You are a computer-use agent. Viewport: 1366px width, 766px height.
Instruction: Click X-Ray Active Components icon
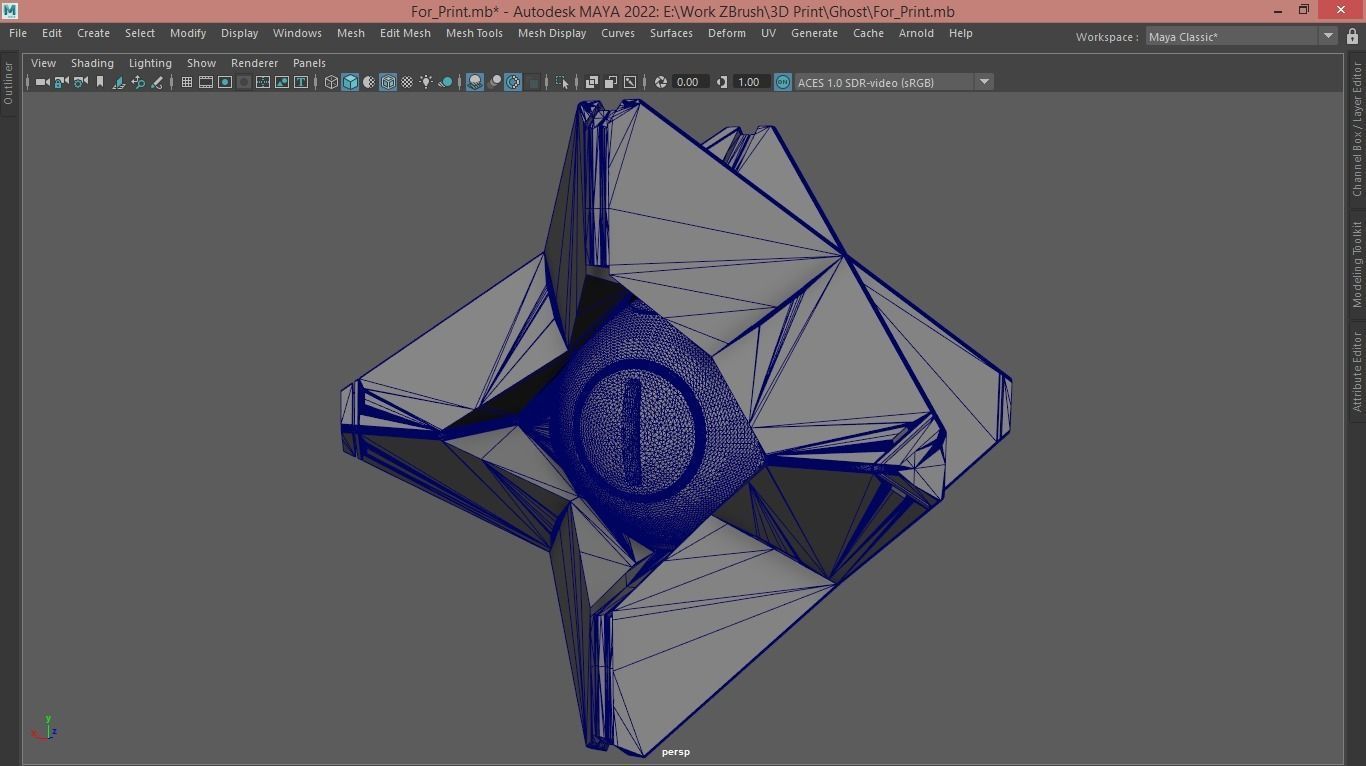pos(611,82)
